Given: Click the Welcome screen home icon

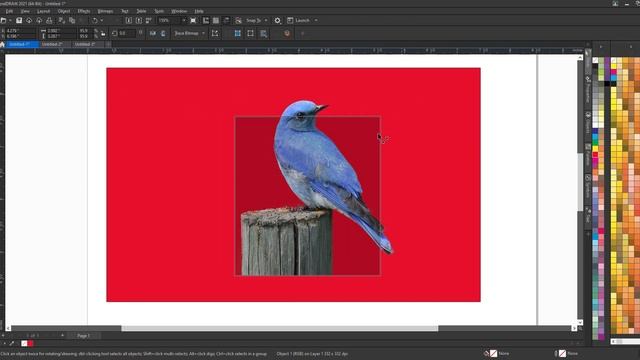Looking at the screenshot, I should (2, 44).
